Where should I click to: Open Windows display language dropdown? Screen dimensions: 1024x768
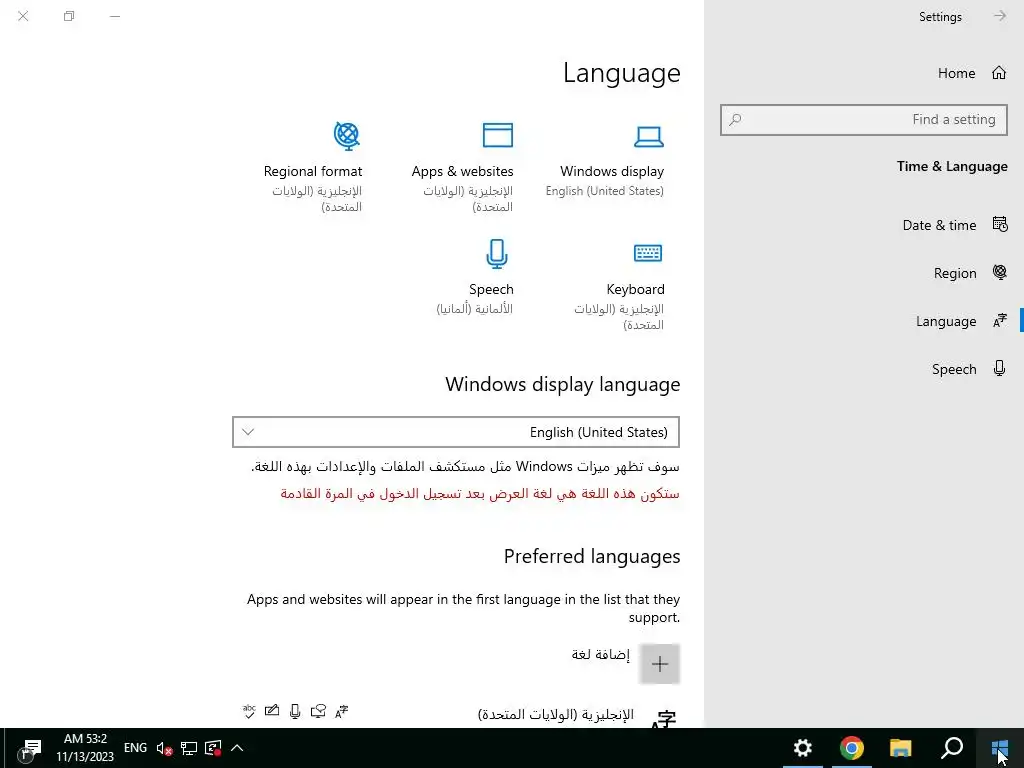pyautogui.click(x=456, y=432)
